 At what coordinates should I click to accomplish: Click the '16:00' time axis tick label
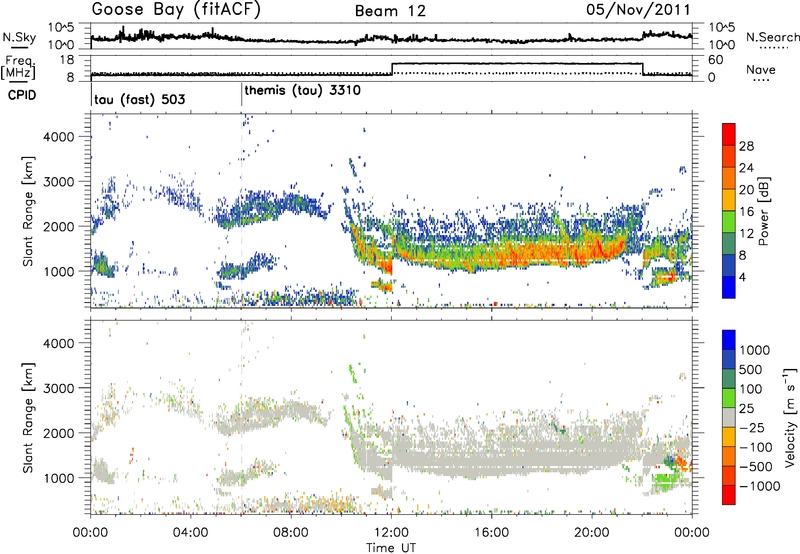point(491,532)
